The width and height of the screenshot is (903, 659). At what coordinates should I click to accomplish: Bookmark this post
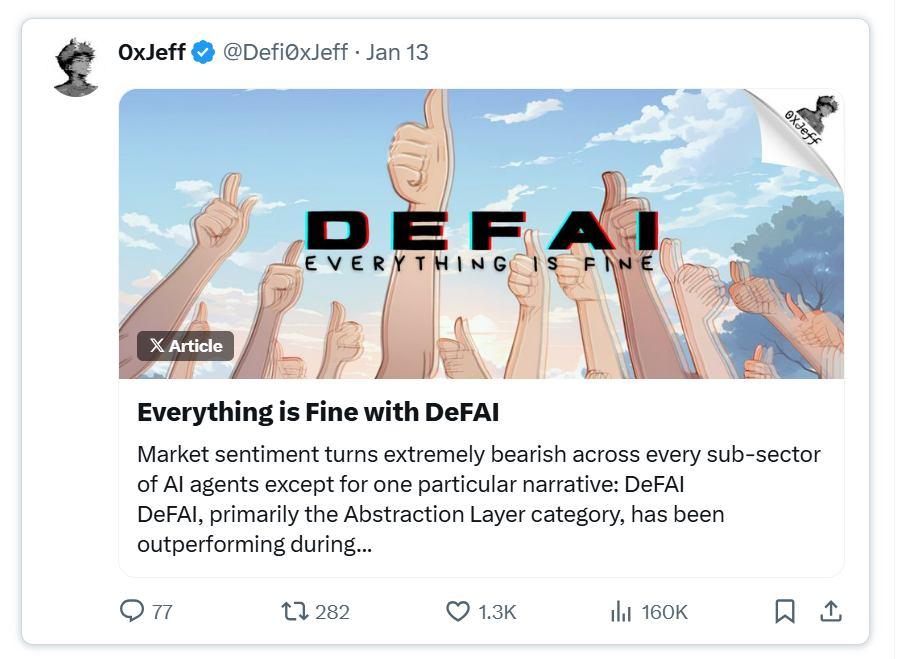coord(785,611)
